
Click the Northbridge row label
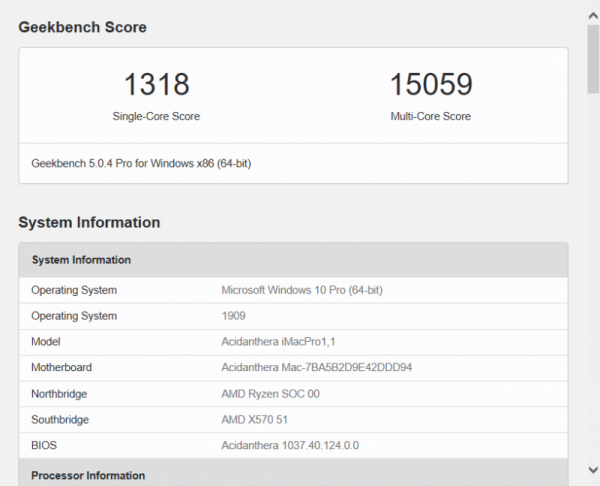(x=59, y=394)
